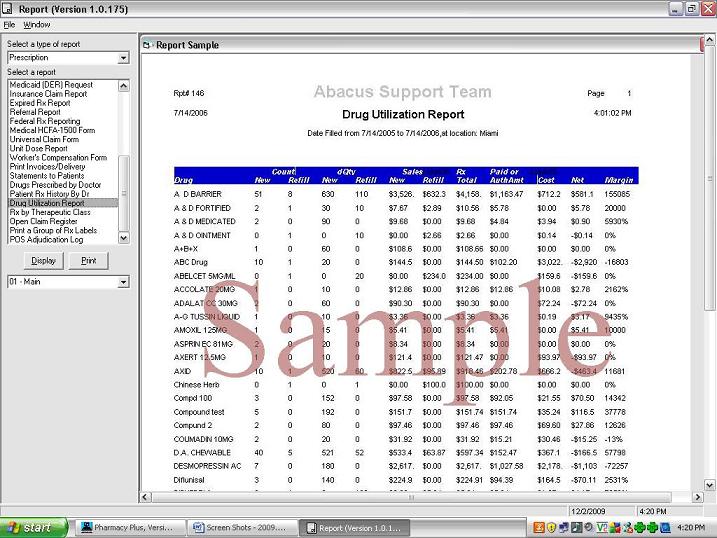
Task: Click the Display button
Action: pos(43,261)
